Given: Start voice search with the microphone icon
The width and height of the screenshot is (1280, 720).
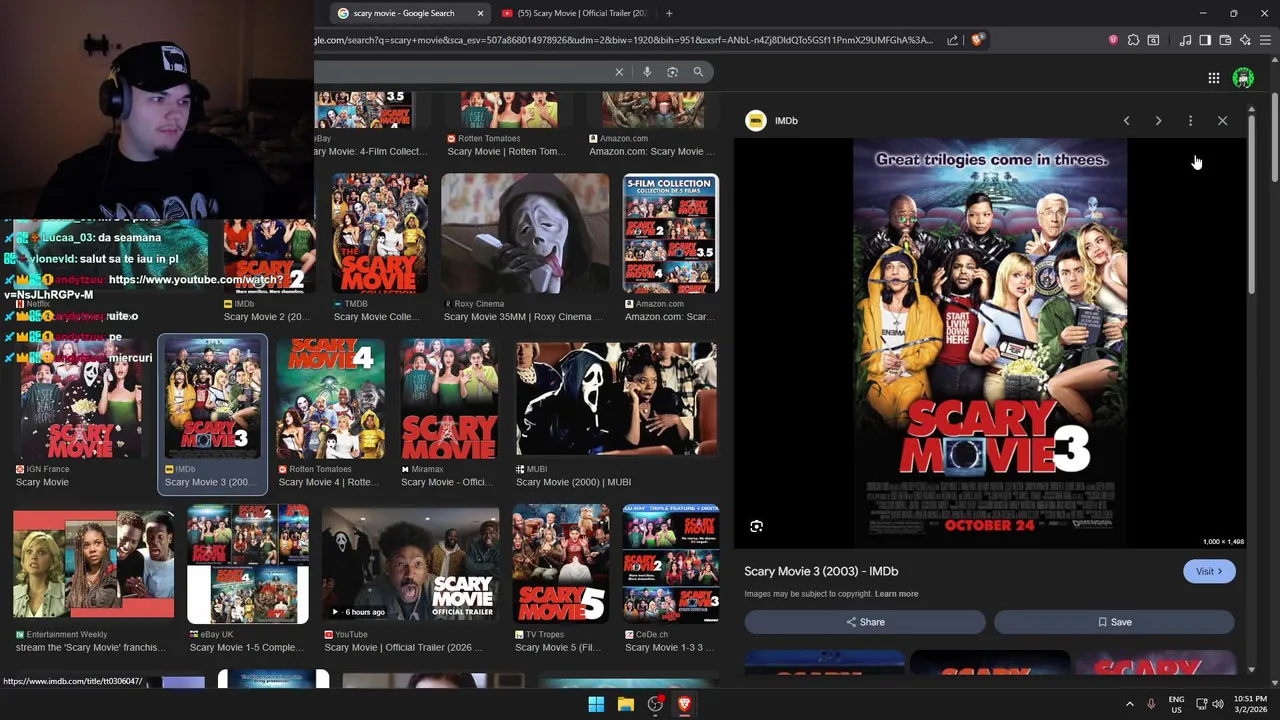Looking at the screenshot, I should pyautogui.click(x=647, y=72).
